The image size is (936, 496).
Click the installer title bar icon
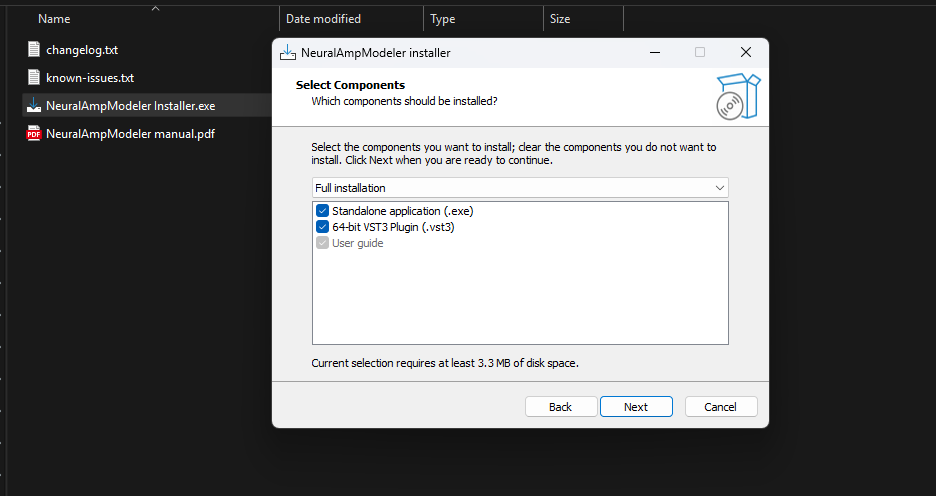pos(288,52)
